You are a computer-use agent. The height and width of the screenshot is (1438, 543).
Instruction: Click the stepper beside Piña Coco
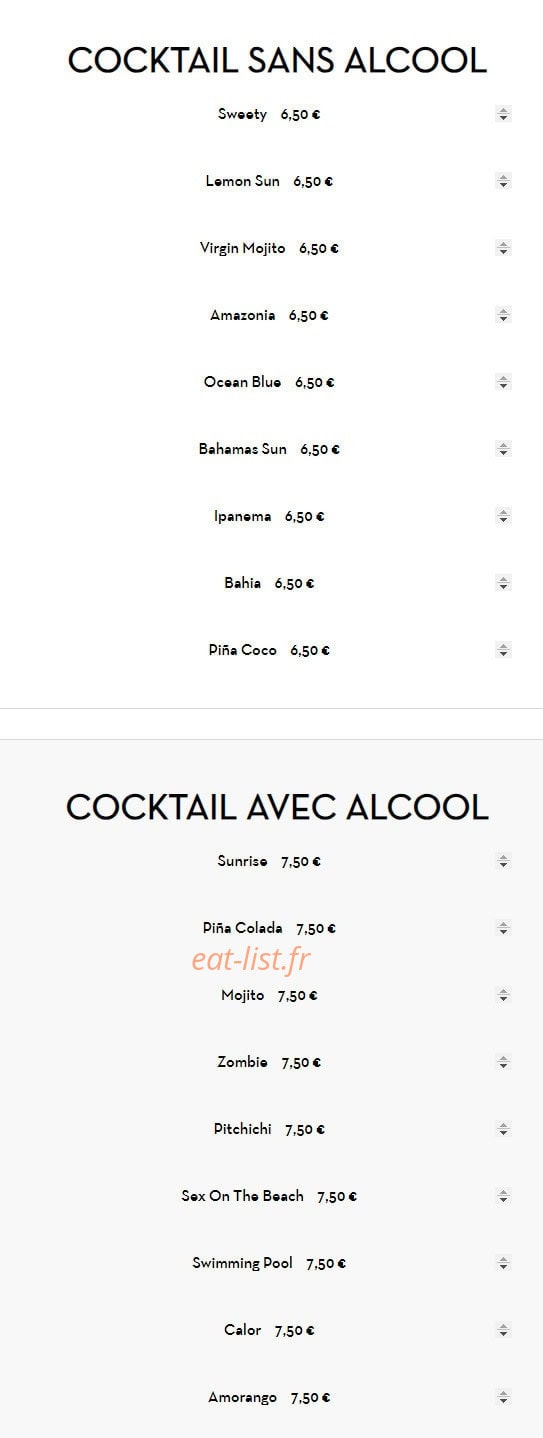point(503,650)
